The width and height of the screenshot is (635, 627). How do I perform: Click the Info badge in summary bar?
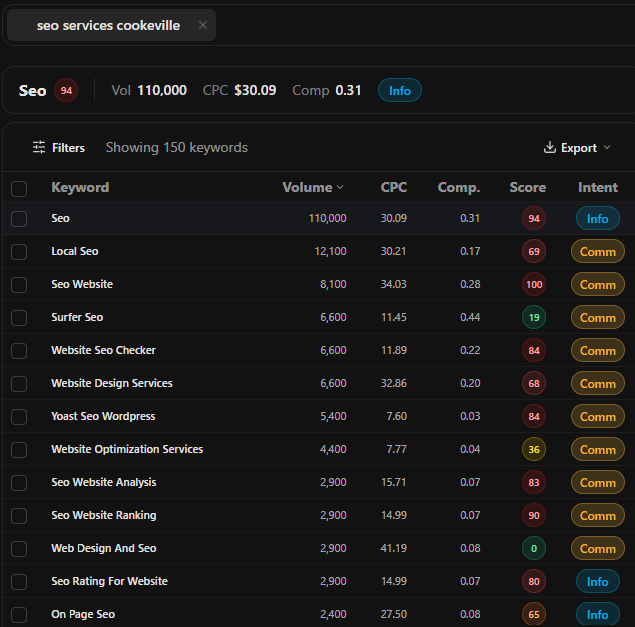(x=400, y=90)
